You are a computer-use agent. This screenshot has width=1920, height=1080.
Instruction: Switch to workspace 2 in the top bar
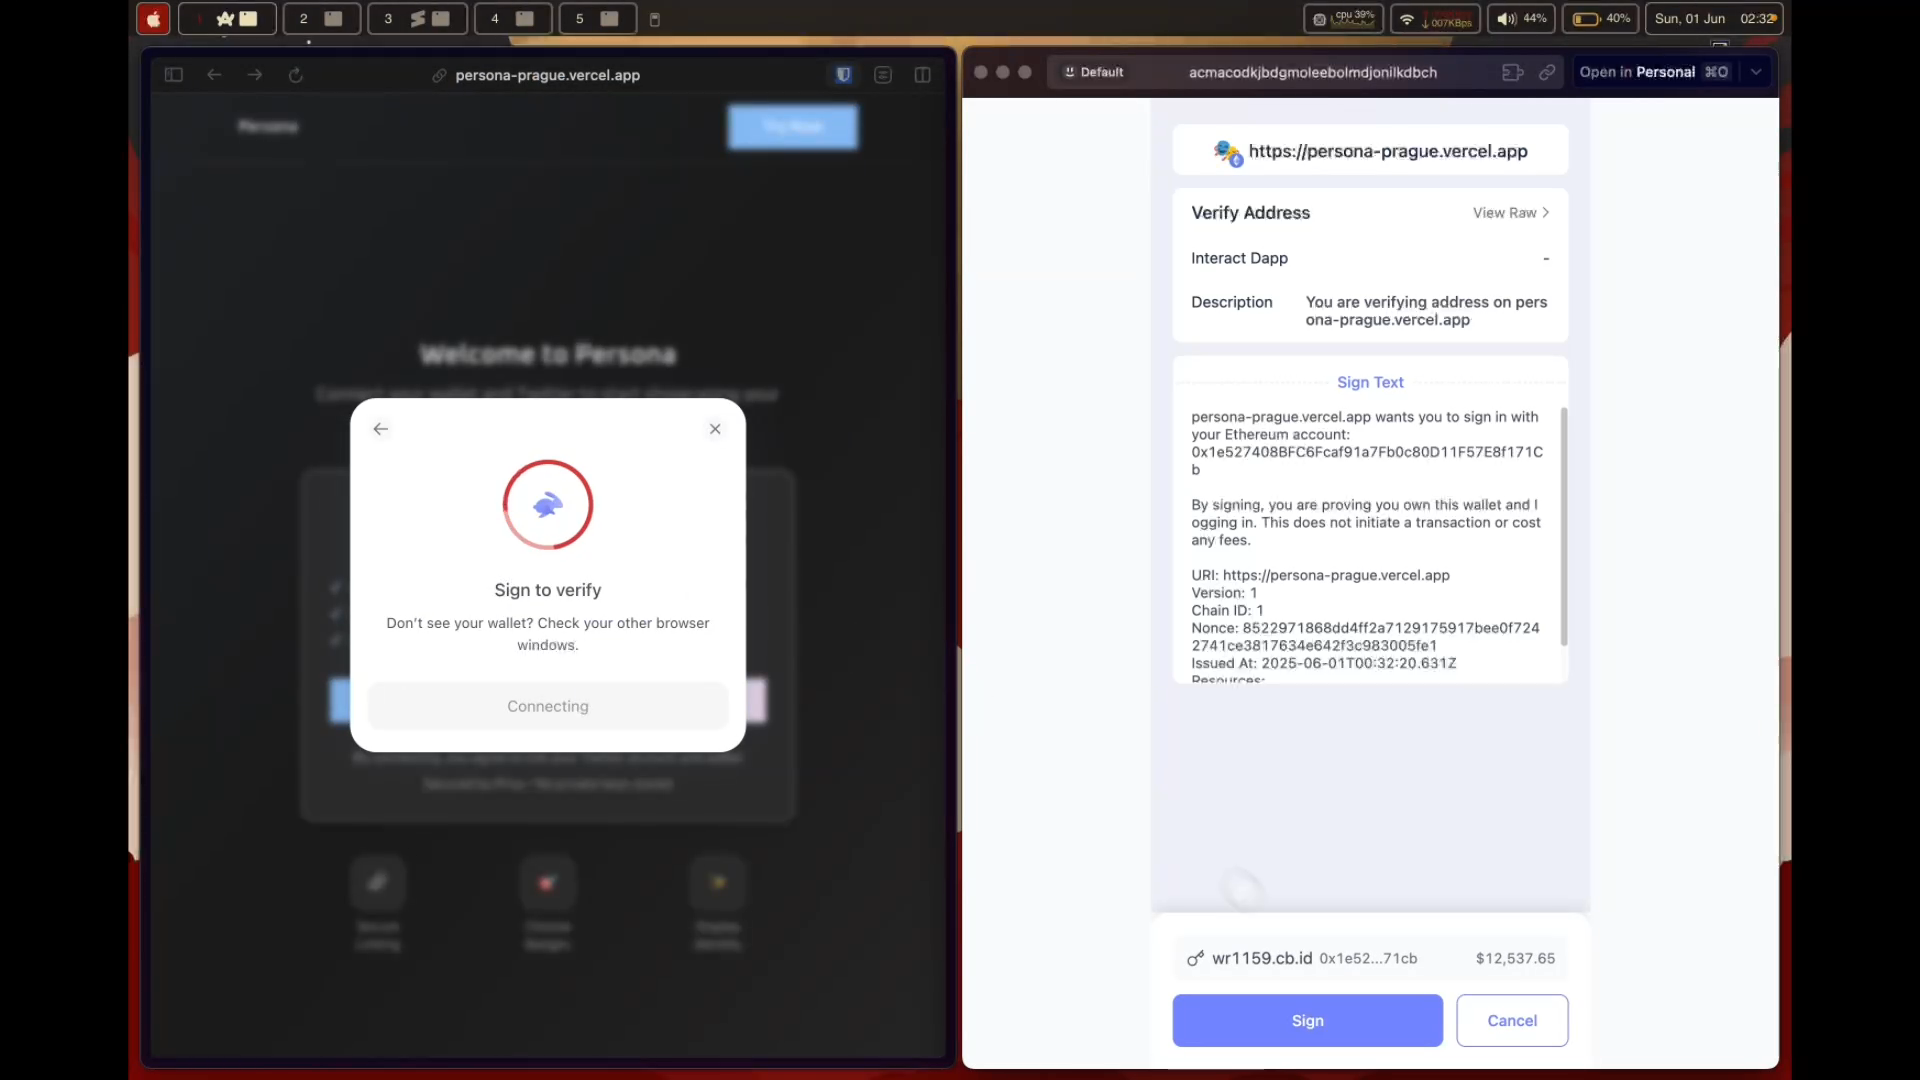[x=322, y=19]
